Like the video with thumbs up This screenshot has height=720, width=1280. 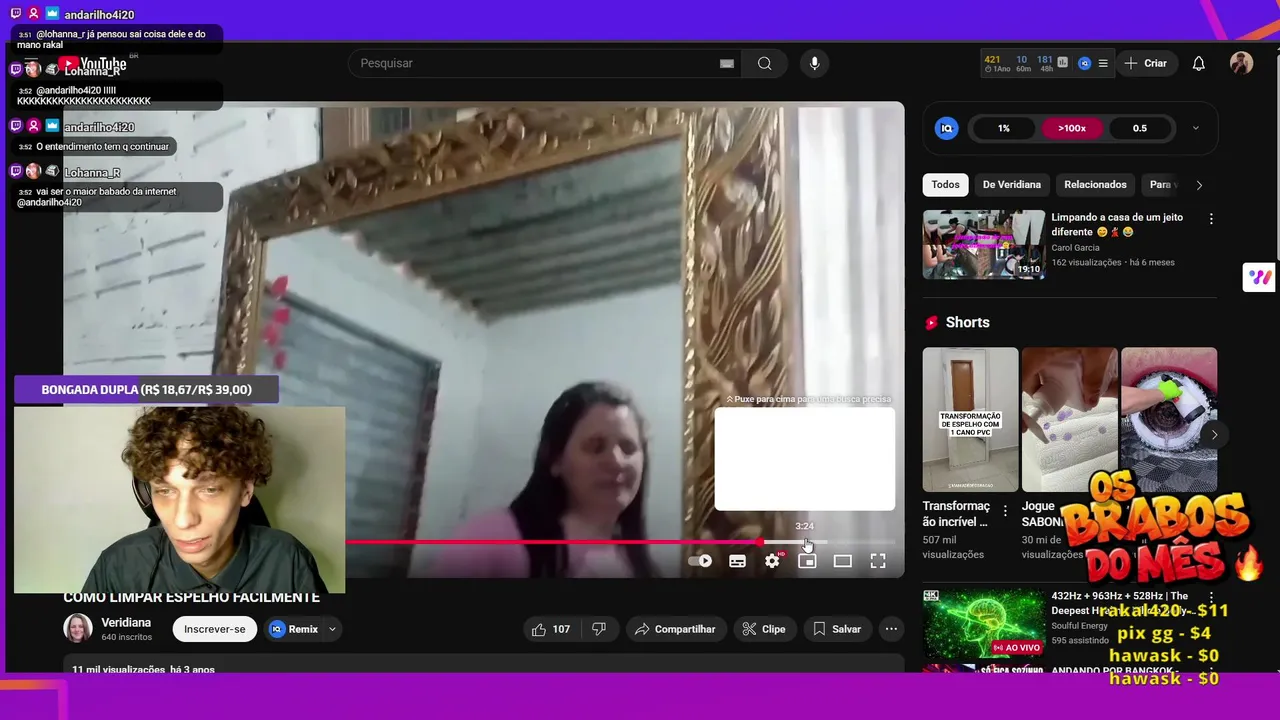coord(551,629)
